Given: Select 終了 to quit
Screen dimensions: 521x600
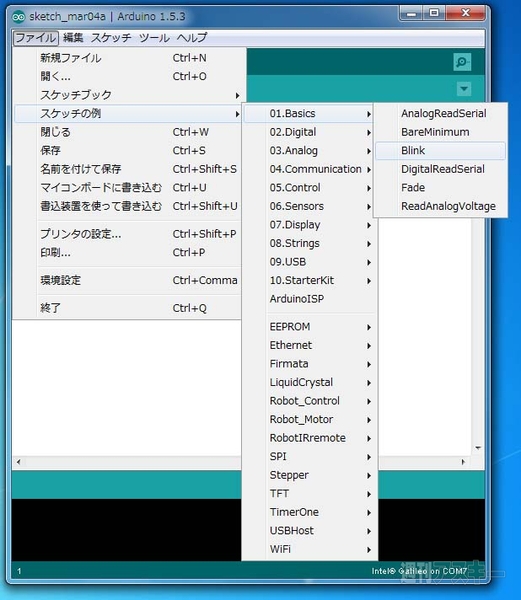Looking at the screenshot, I should (x=128, y=308).
